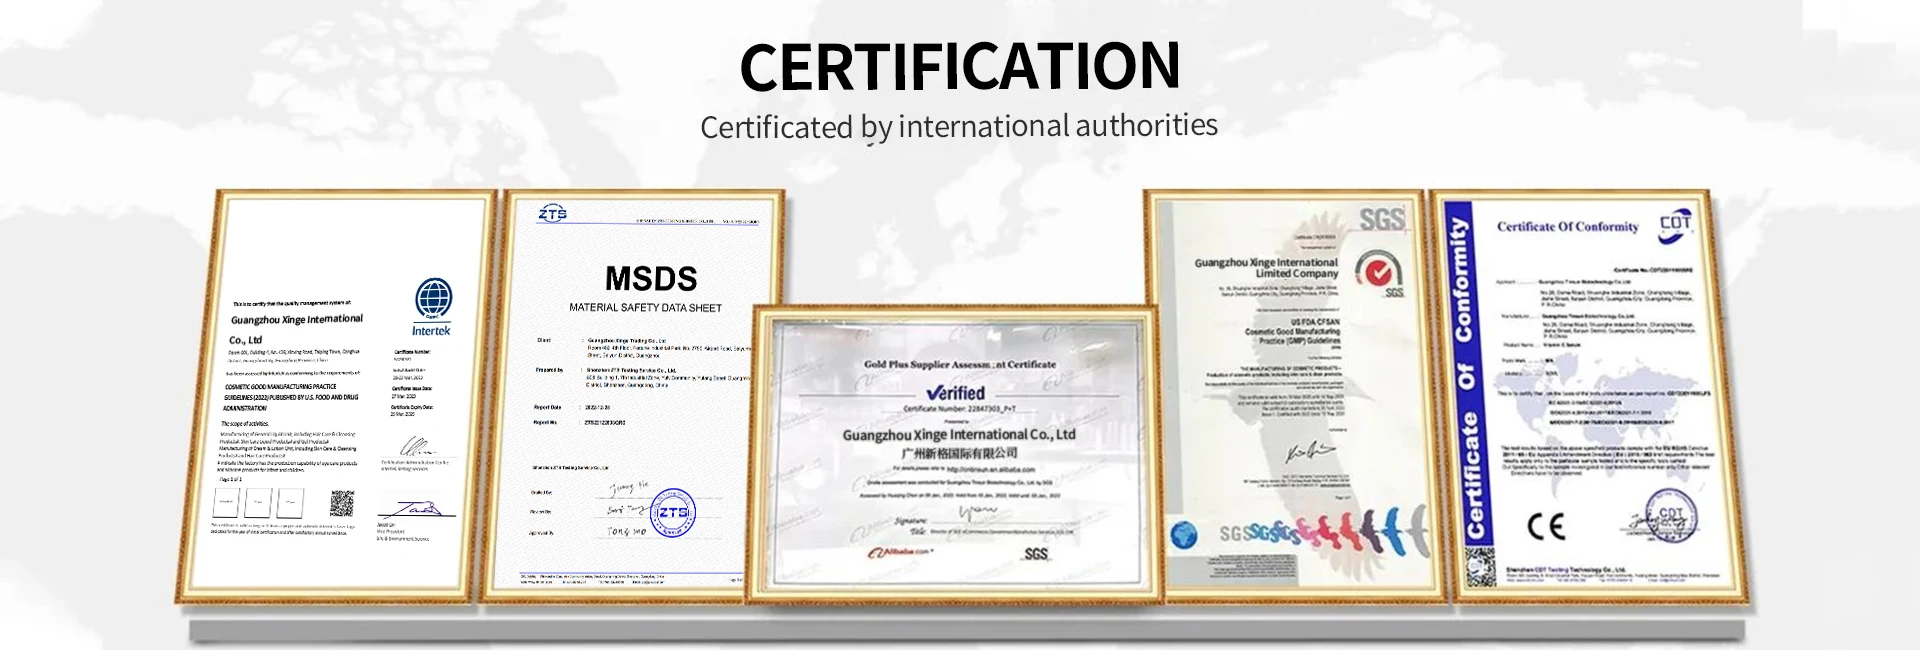Screen dimensions: 1920x650
Task: Click the Verified checkmark logo
Action: pos(955,393)
